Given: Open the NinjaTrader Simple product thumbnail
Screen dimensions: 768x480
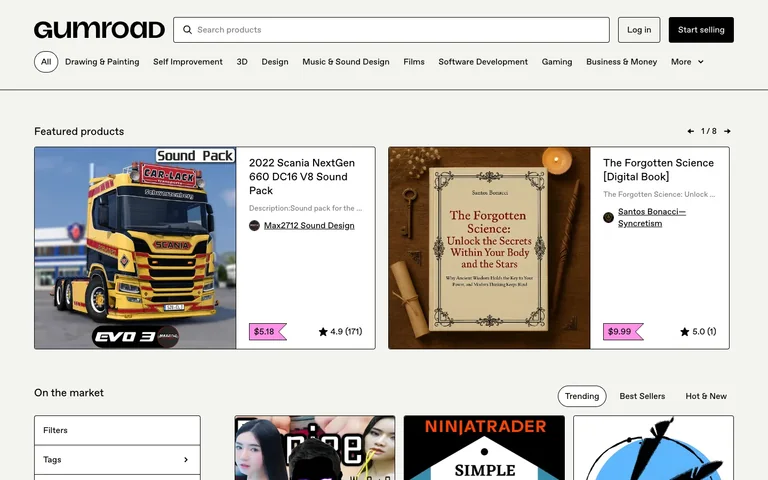Looking at the screenshot, I should tap(484, 448).
